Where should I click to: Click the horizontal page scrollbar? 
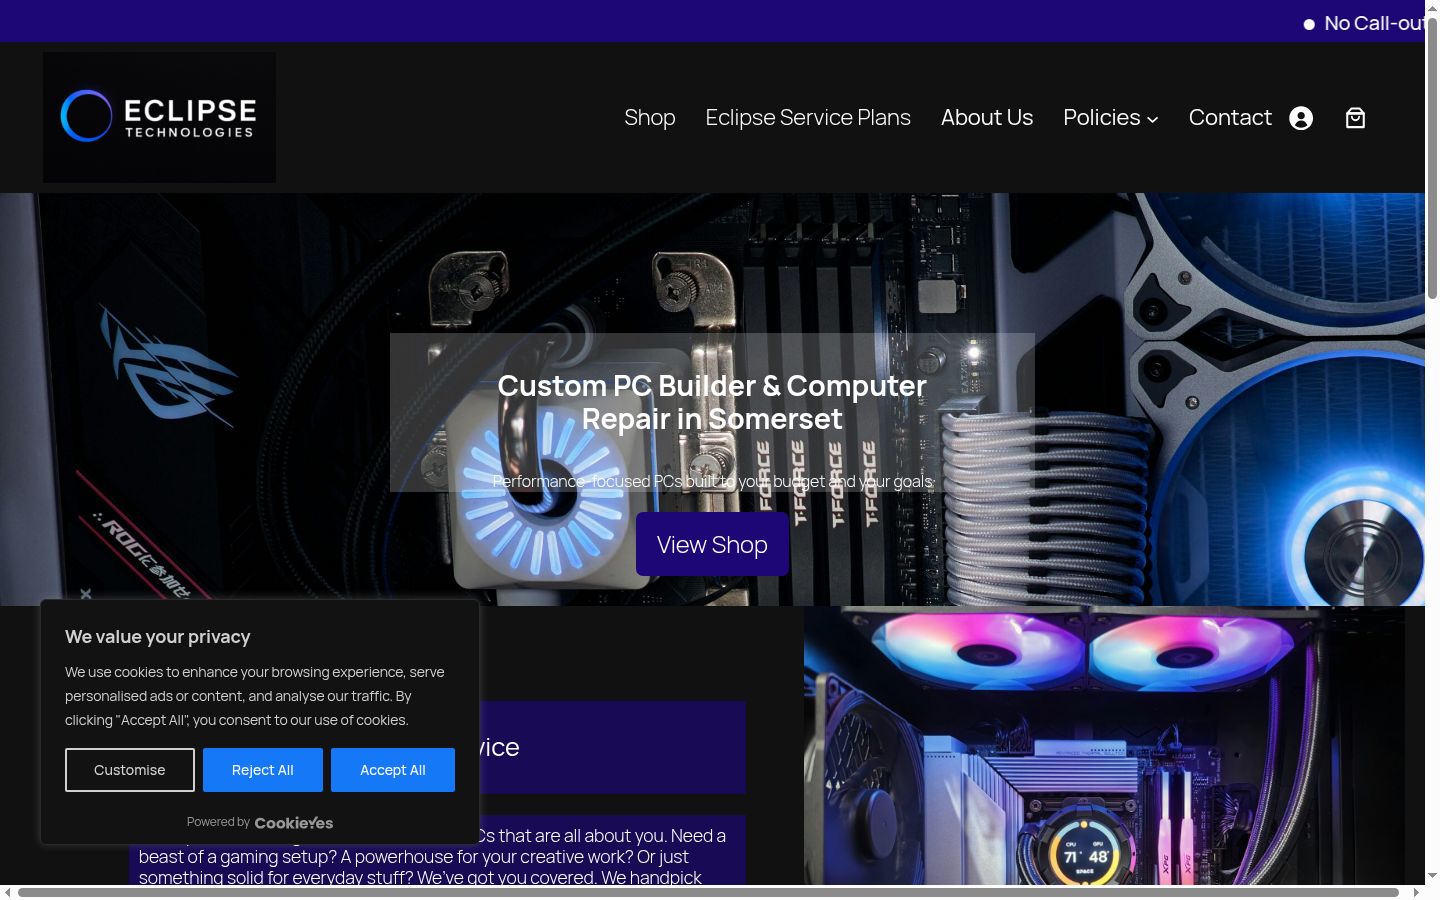coord(708,892)
